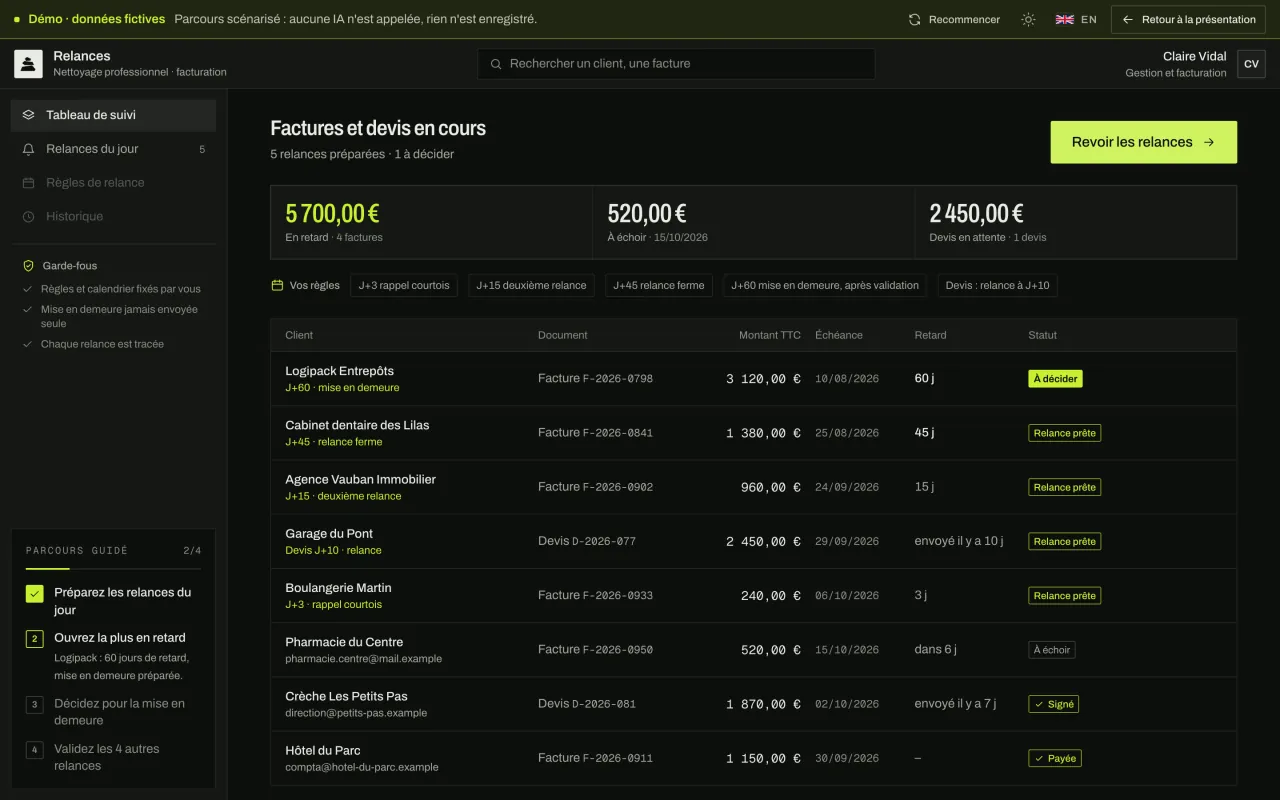Image resolution: width=1280 pixels, height=800 pixels.
Task: Click the Signé badge for Crèche Les Petits Pas
Action: click(x=1053, y=704)
